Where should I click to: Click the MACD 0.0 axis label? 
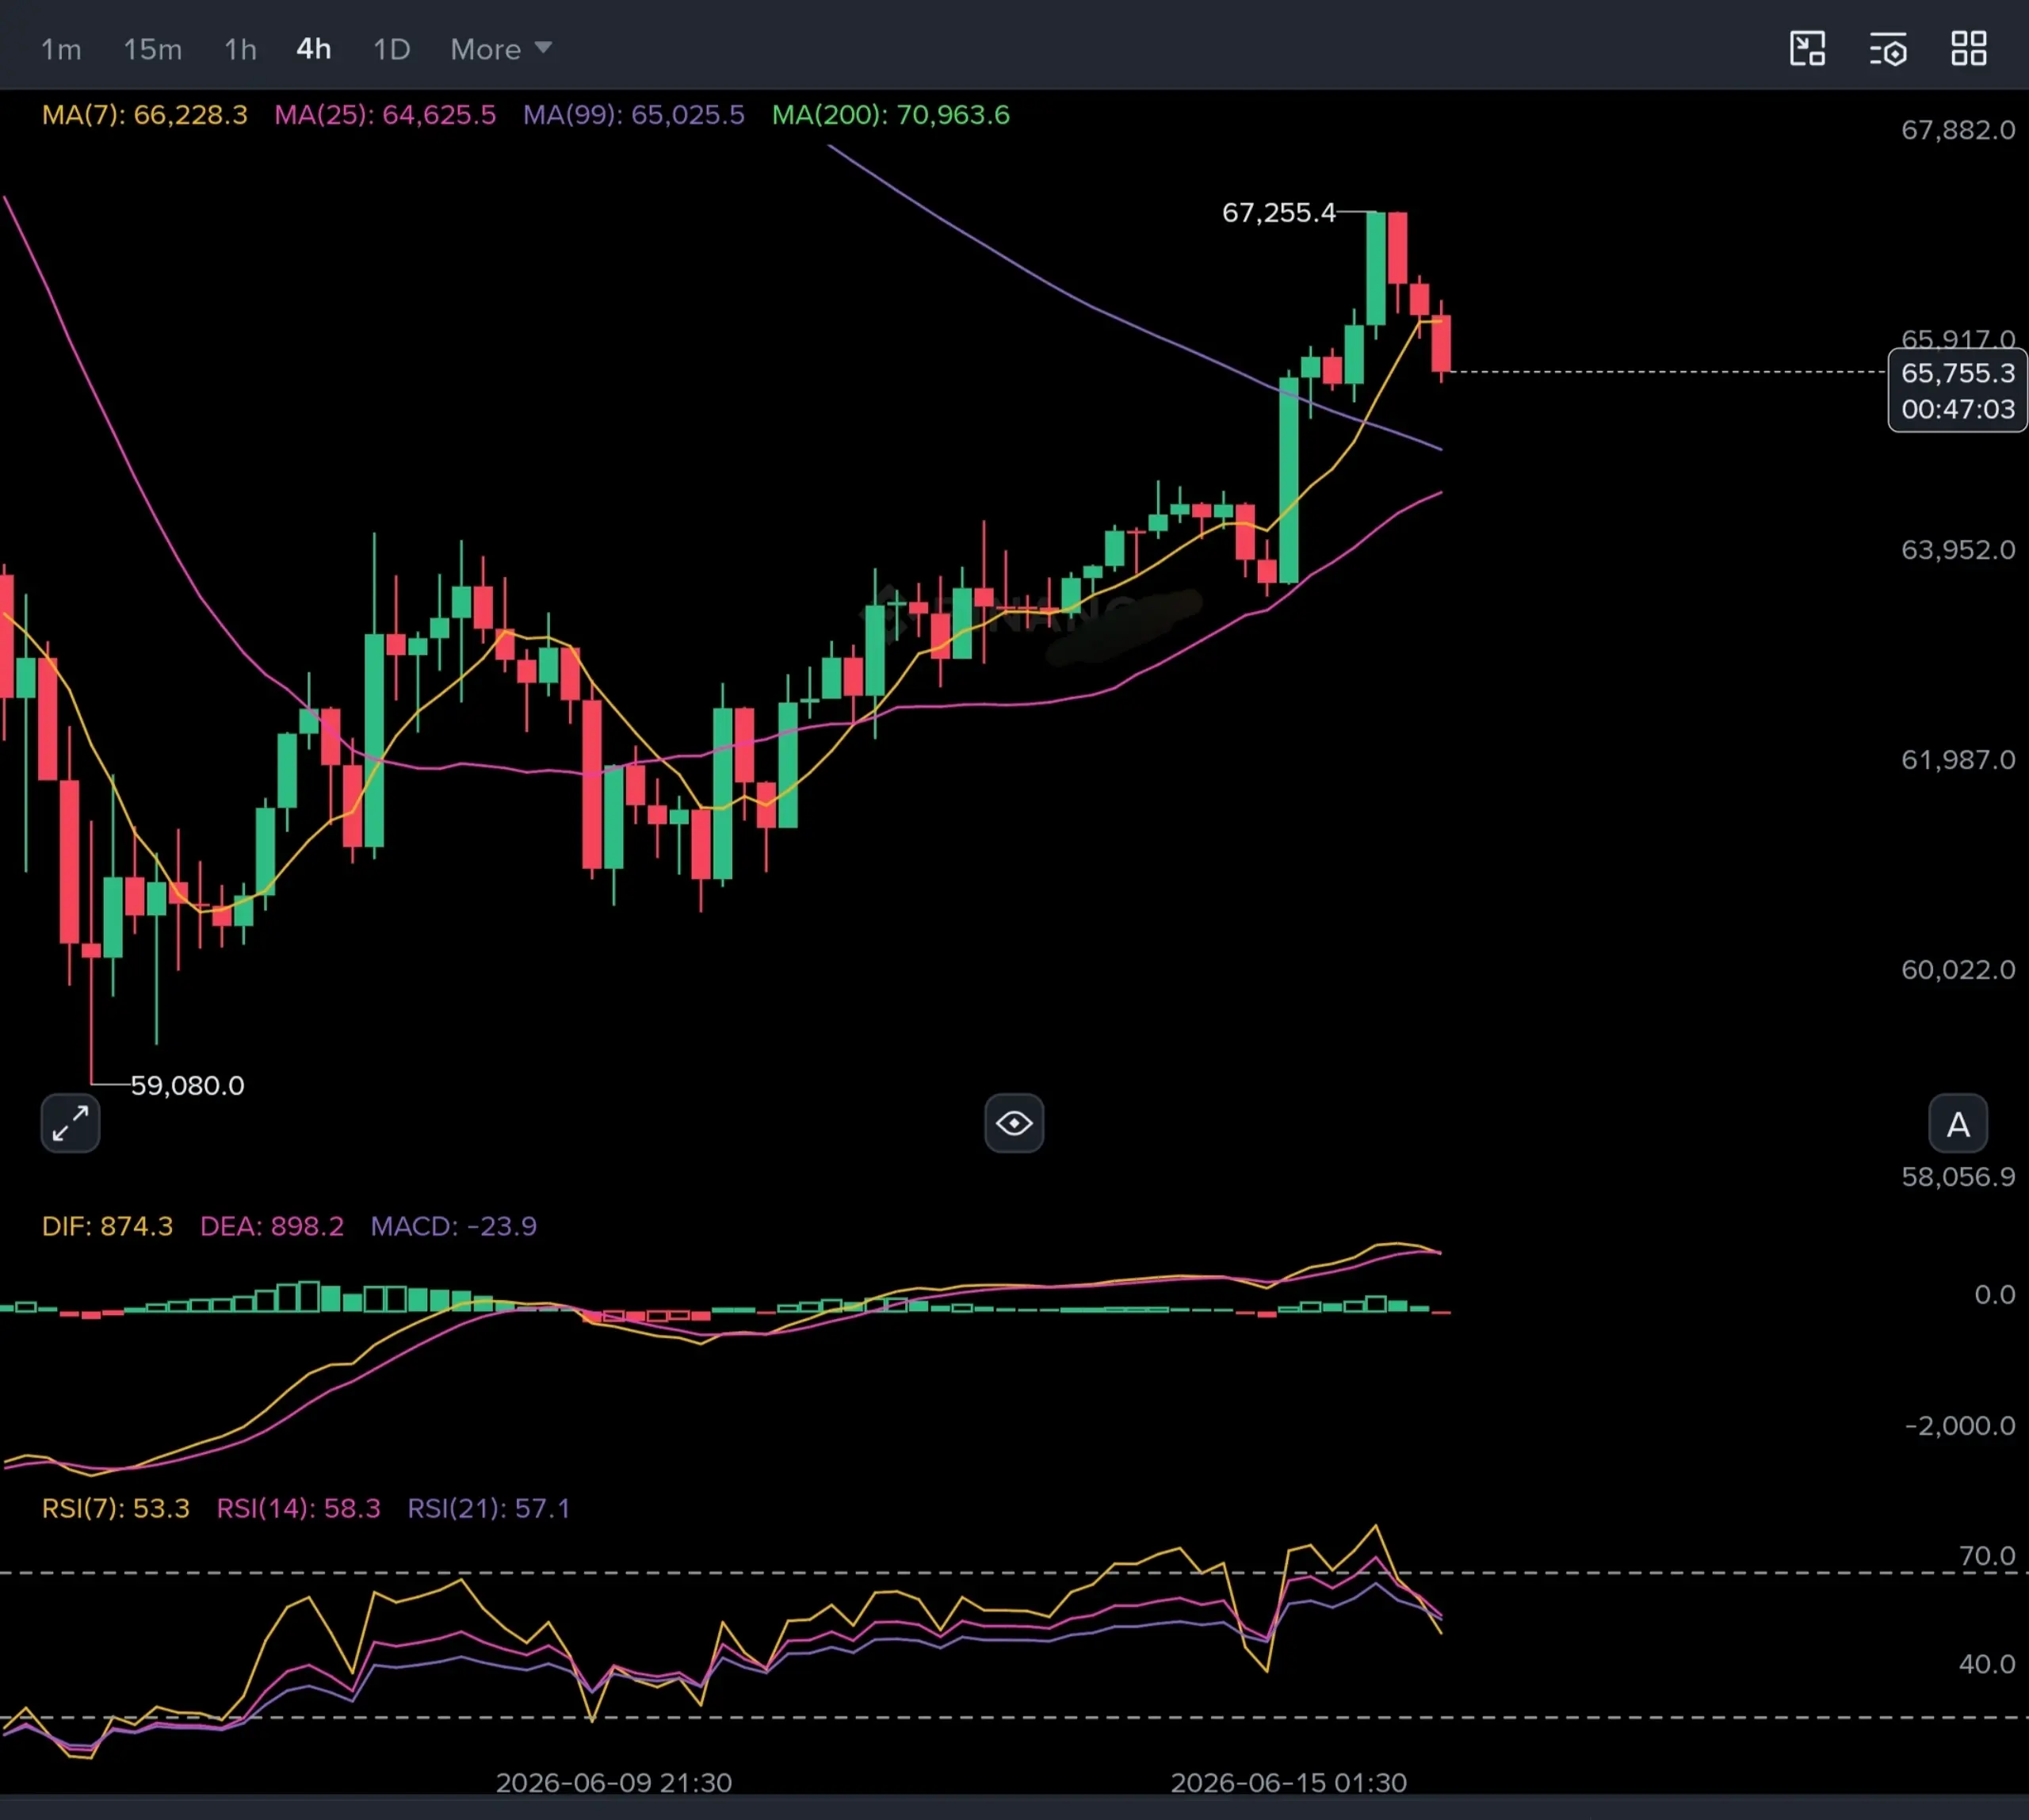(1995, 1295)
